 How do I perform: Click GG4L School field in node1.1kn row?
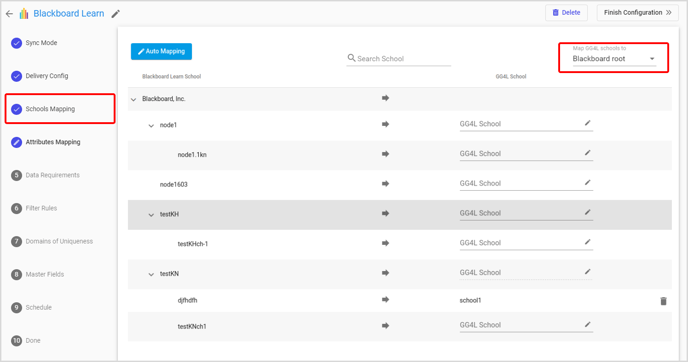[x=526, y=154]
